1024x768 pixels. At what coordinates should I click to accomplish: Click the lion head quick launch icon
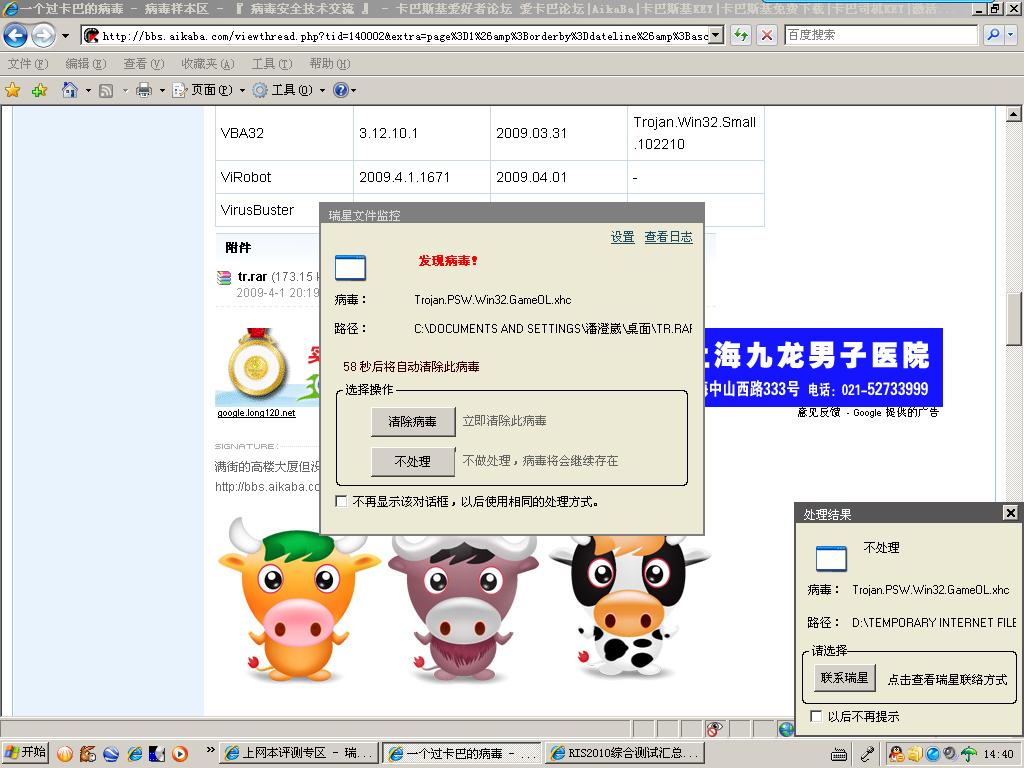pyautogui.click(x=88, y=753)
